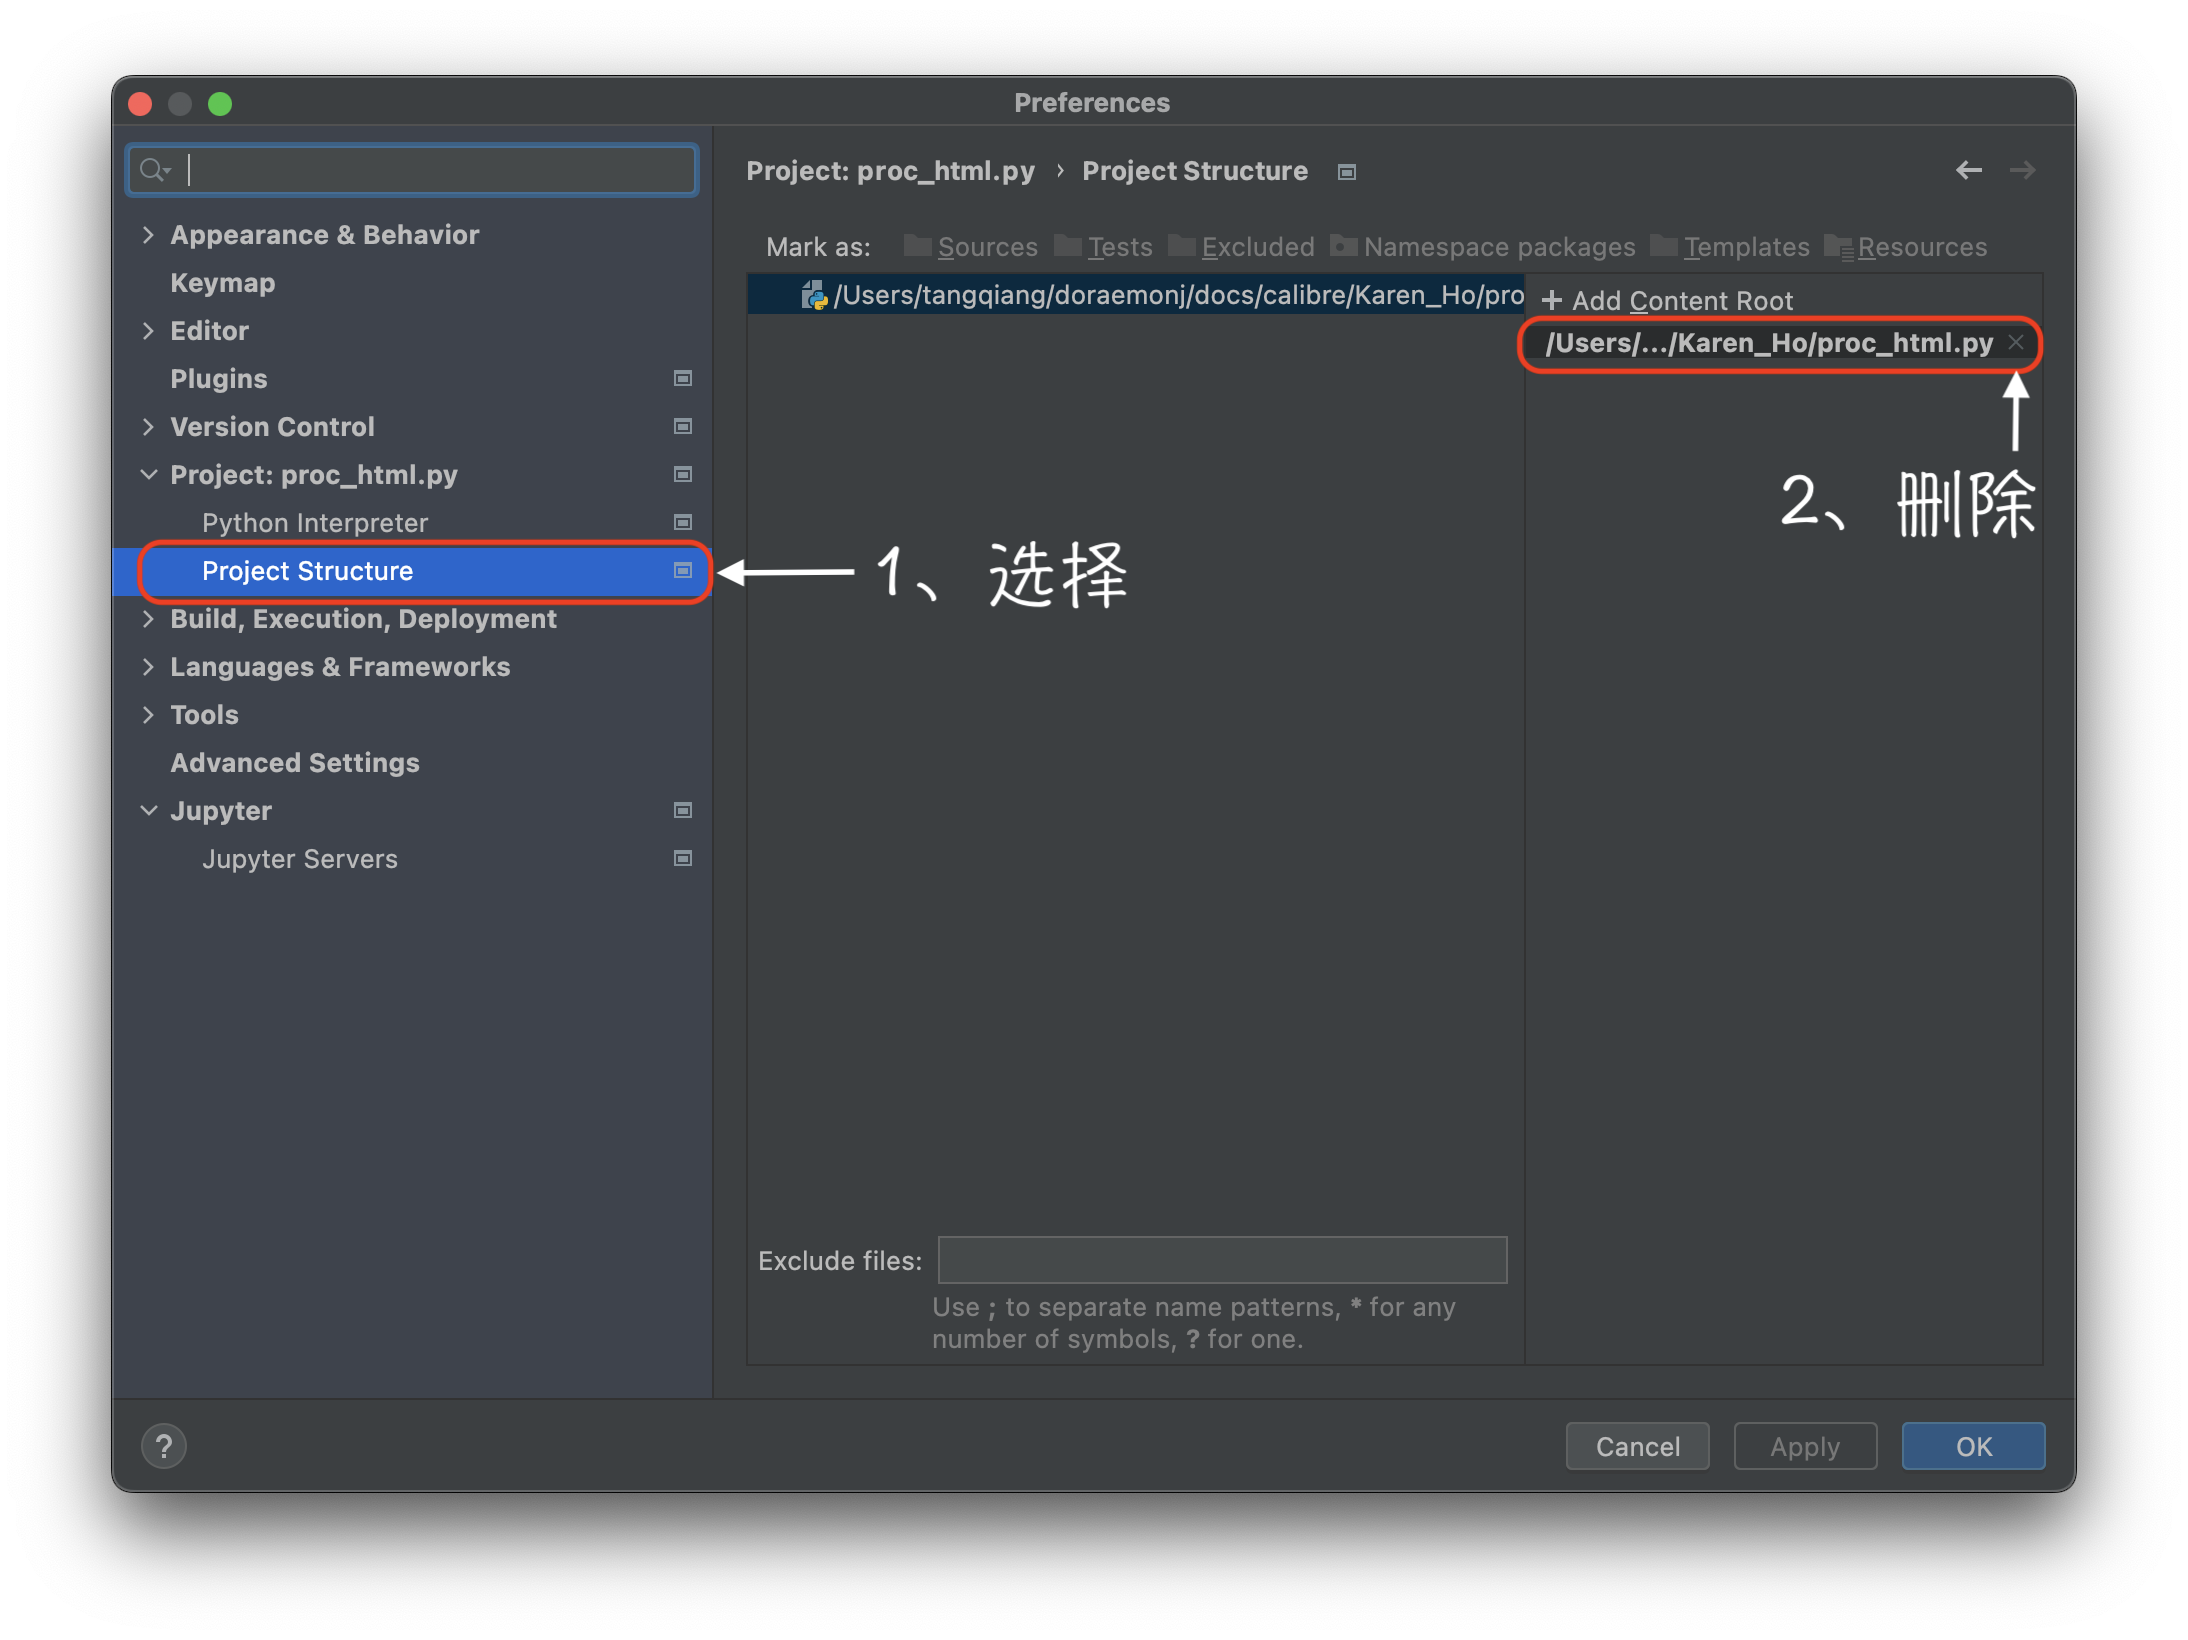Screen dimensions: 2188x1640
Task: Select Jupyter Servers in the sidebar
Action: (299, 858)
